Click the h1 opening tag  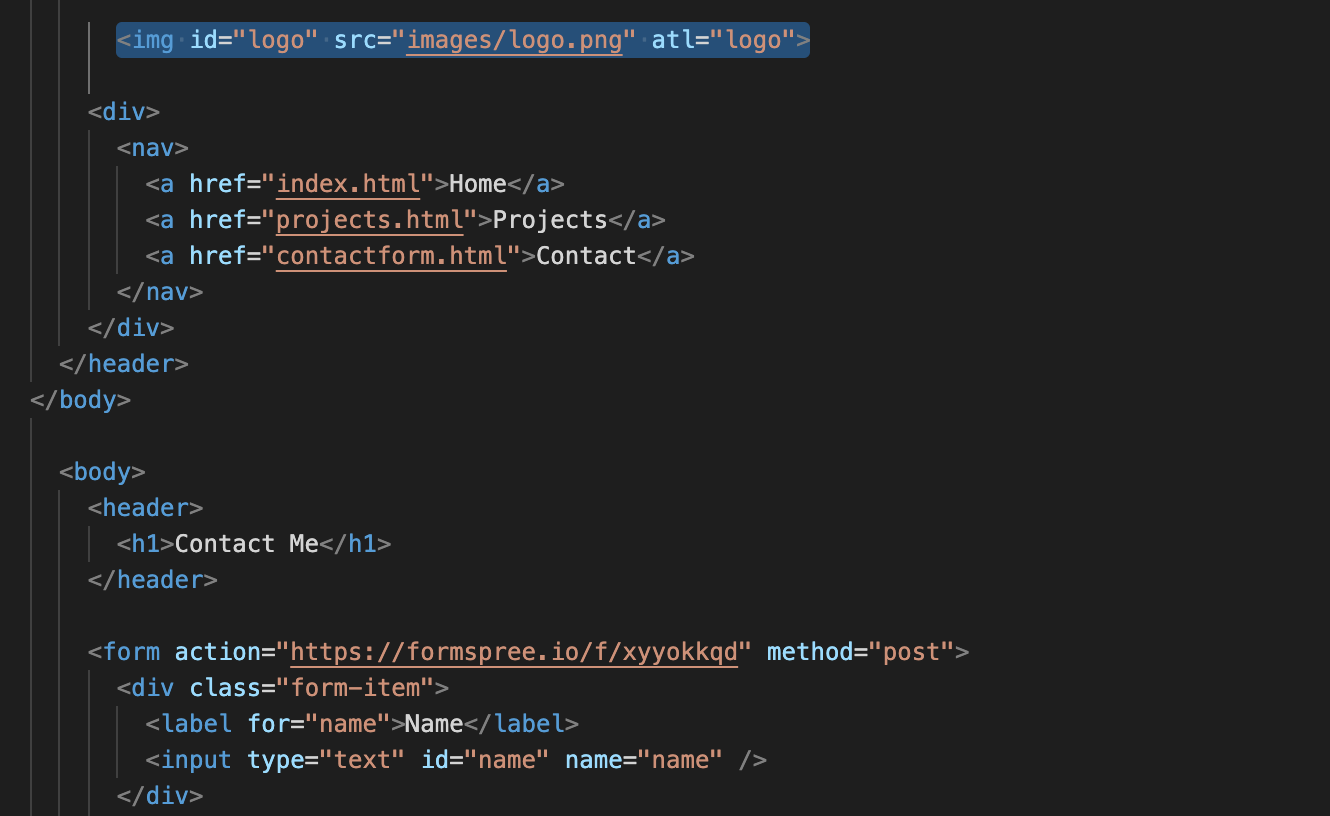point(146,544)
